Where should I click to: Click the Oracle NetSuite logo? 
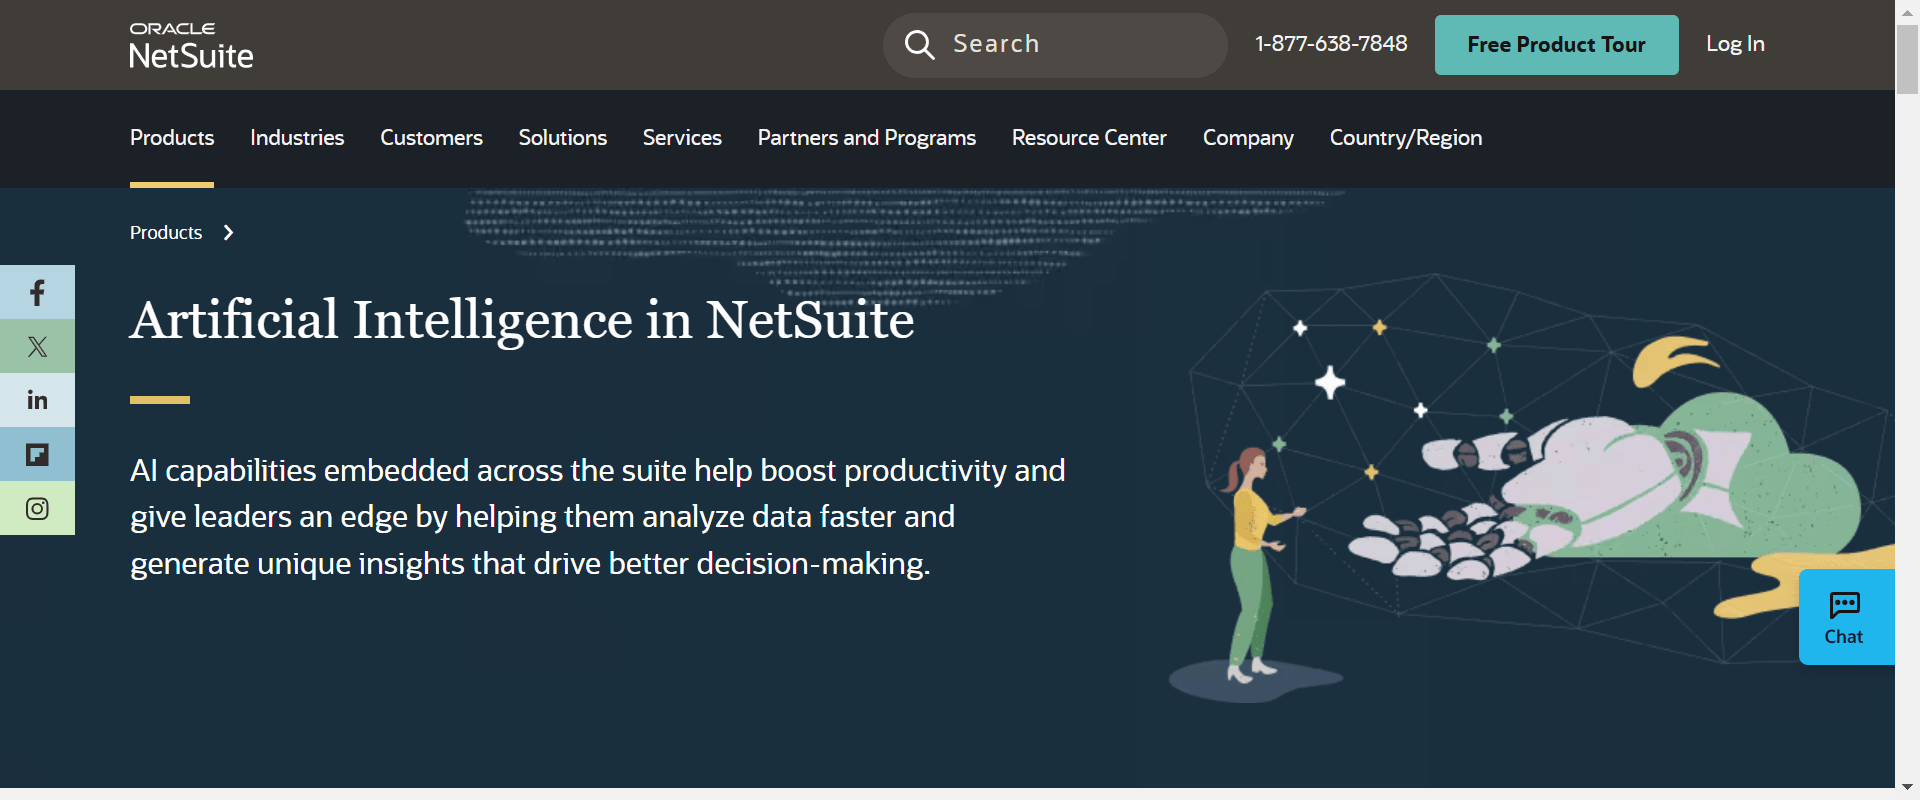tap(191, 45)
